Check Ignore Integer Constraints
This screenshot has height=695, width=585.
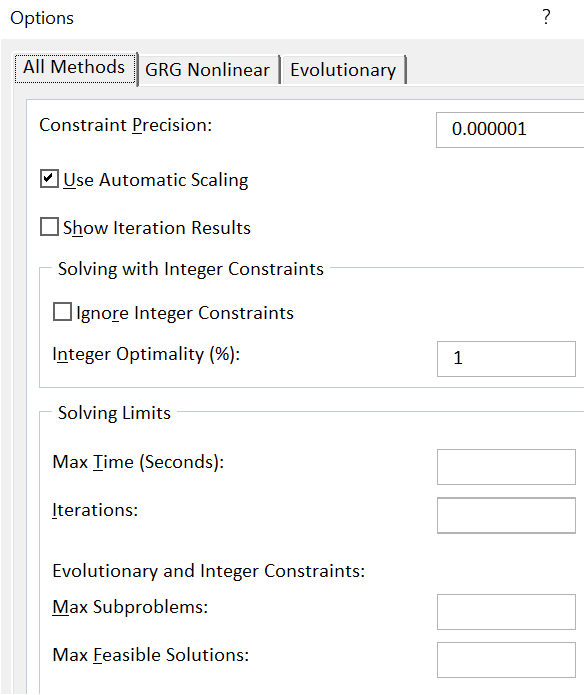62,312
